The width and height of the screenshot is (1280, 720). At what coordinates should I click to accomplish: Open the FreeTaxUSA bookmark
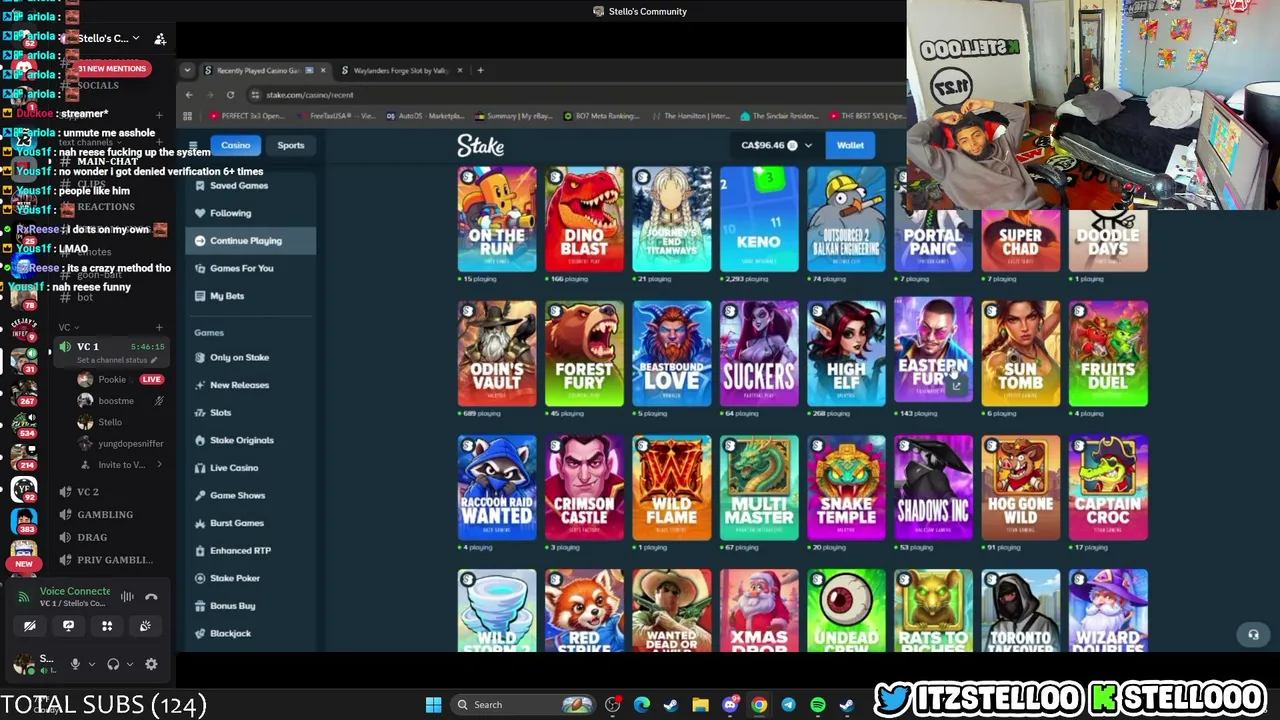pos(336,116)
